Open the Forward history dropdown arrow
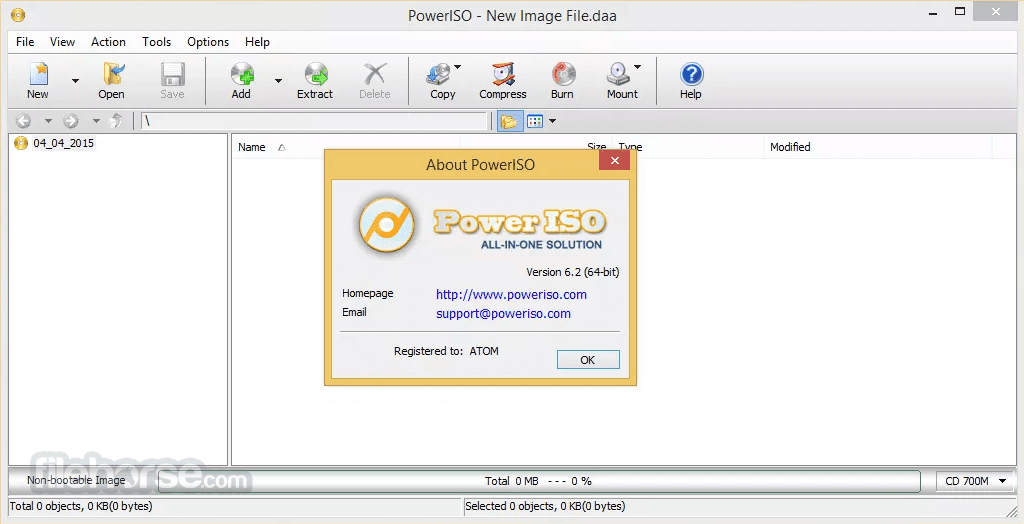Image resolution: width=1024 pixels, height=524 pixels. pos(96,121)
